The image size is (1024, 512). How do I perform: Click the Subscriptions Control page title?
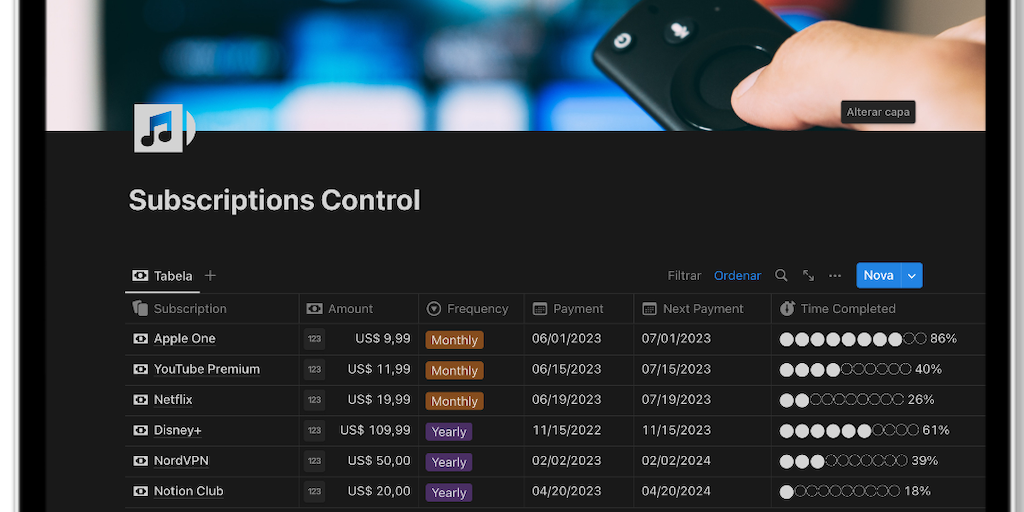point(274,200)
